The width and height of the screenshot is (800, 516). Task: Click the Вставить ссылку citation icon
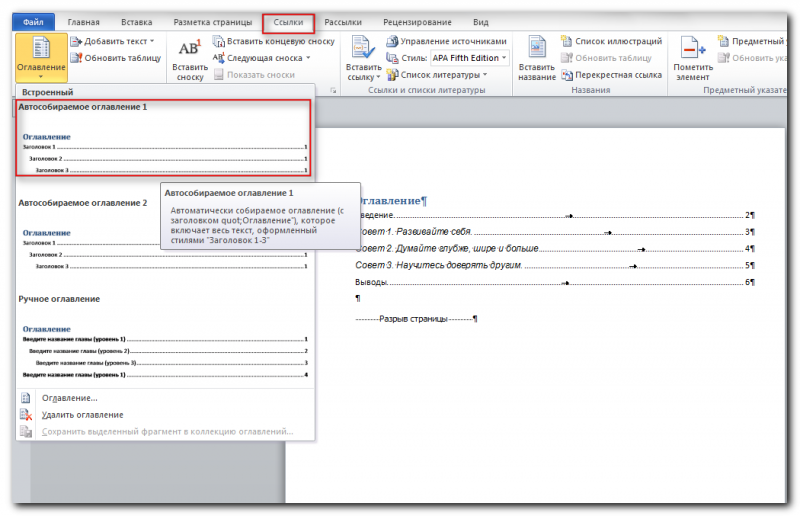tap(363, 48)
